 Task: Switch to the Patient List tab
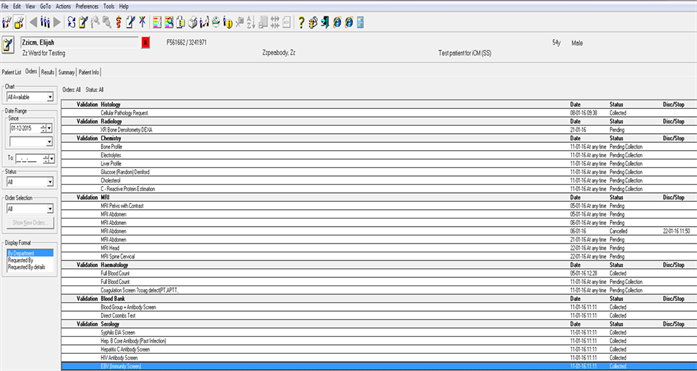[12, 72]
